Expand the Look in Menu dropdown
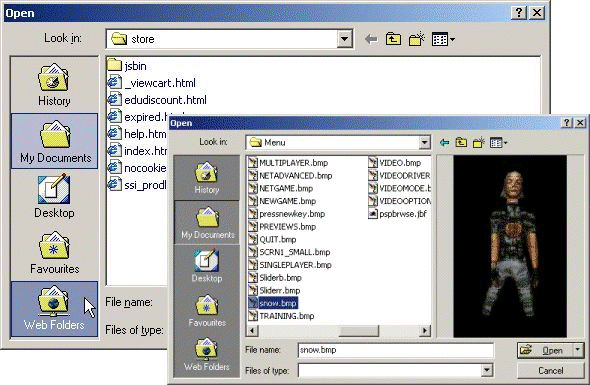The image size is (590, 385). (424, 143)
